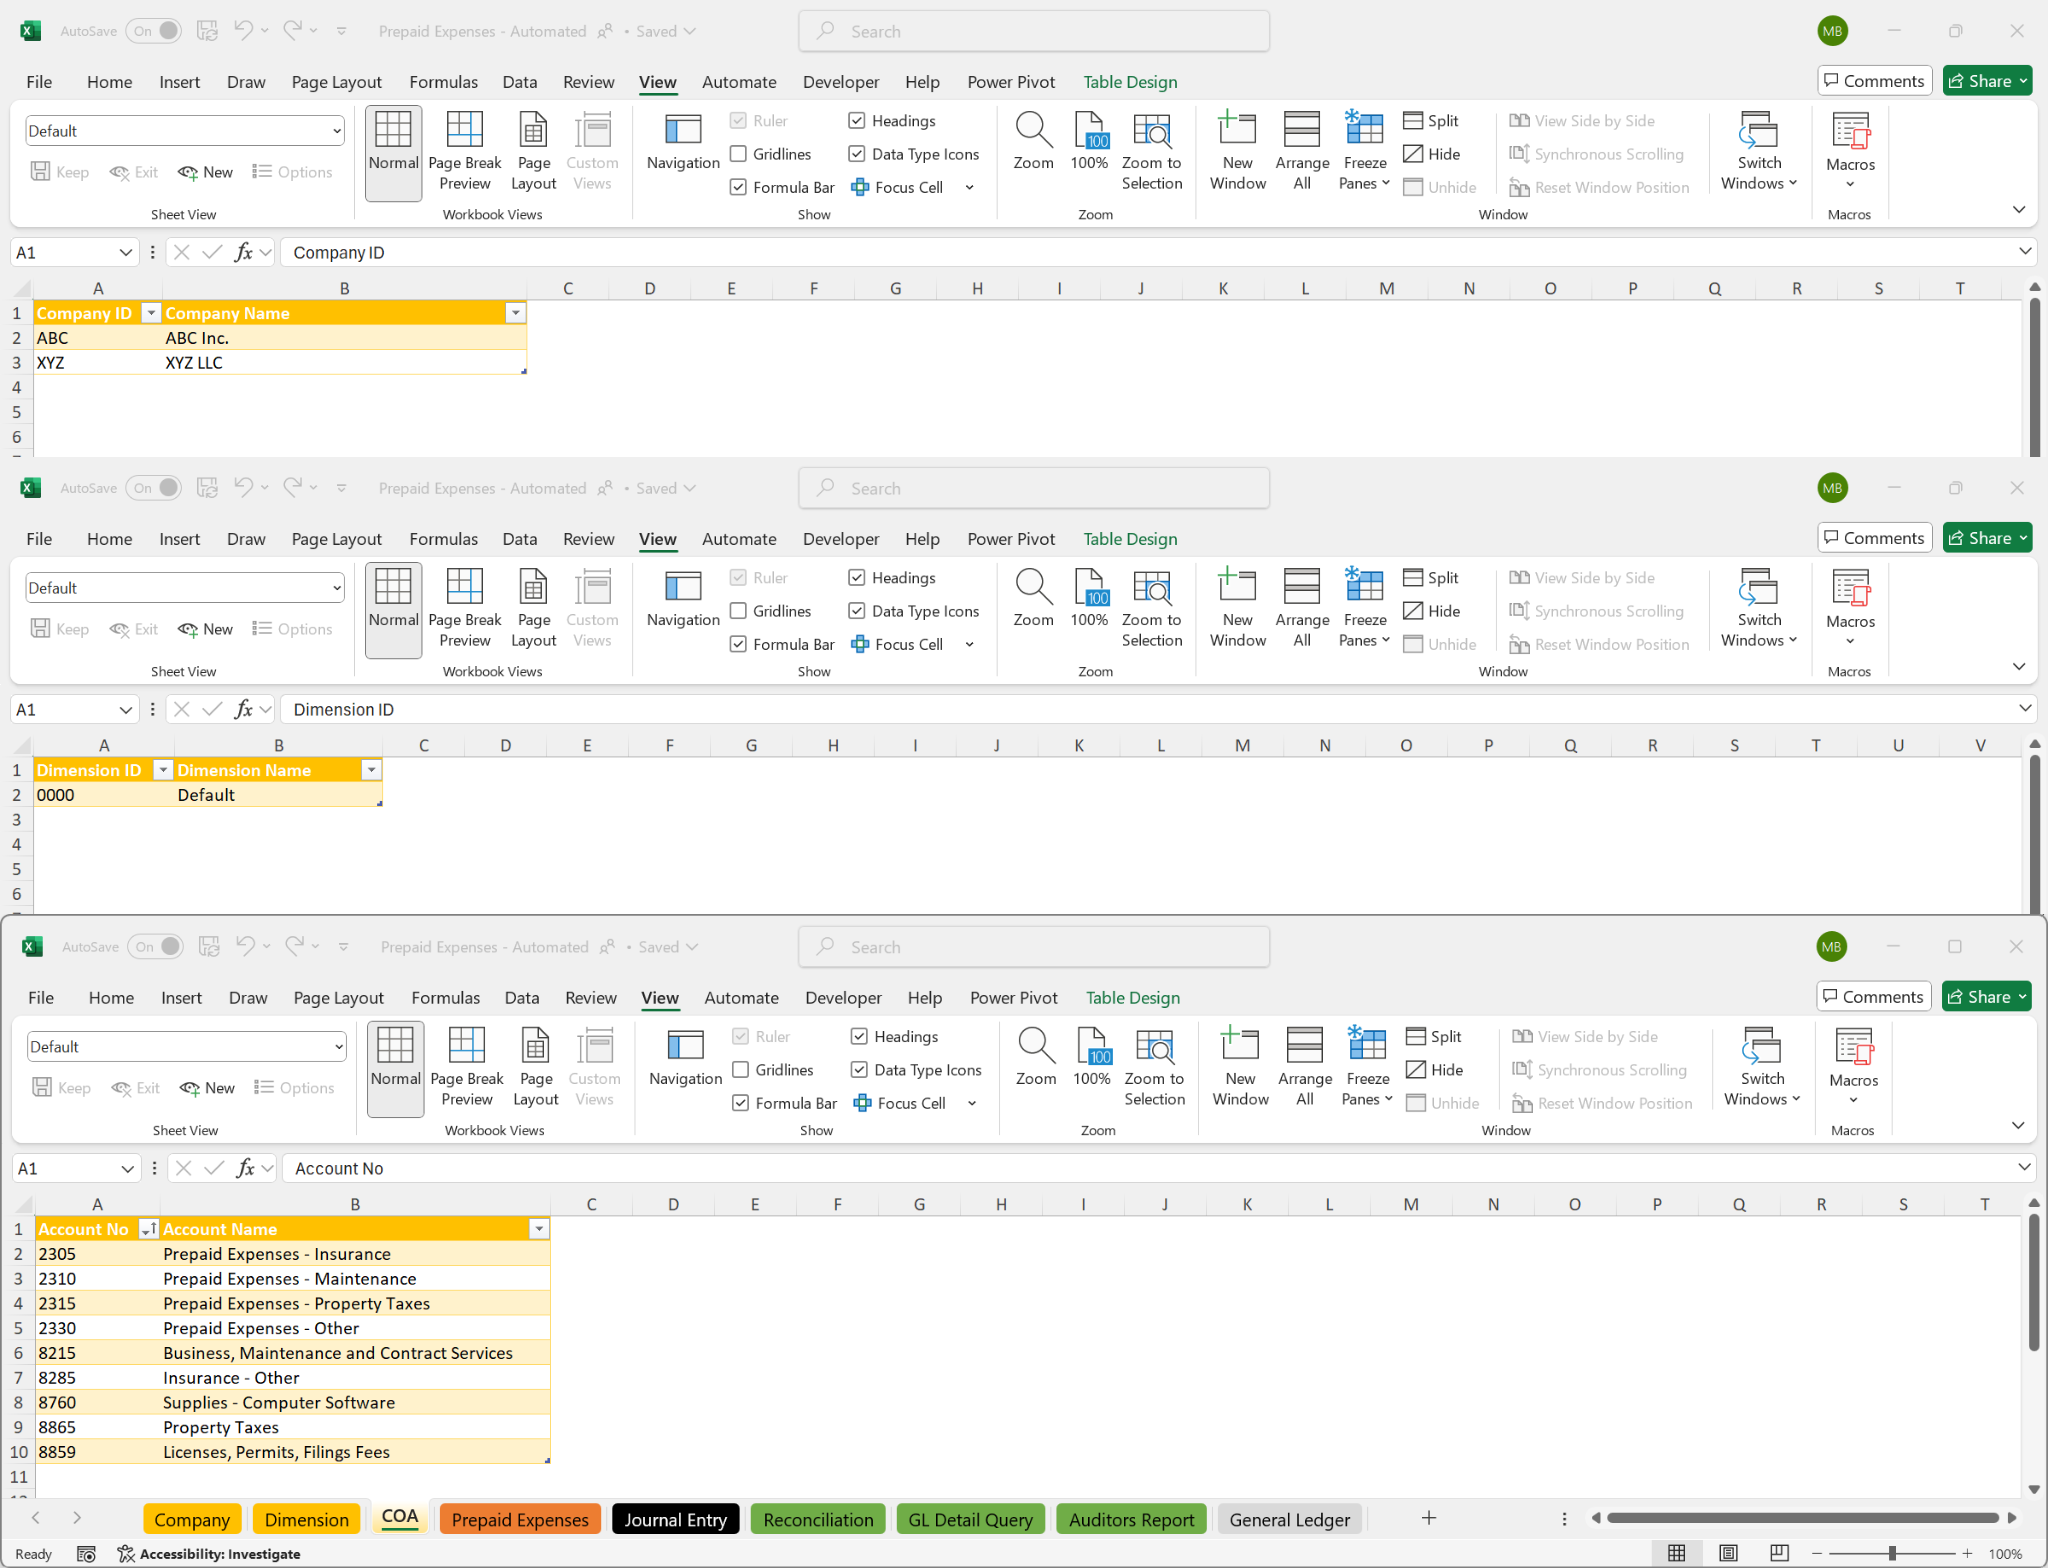This screenshot has height=1568, width=2048.
Task: Click Page Break Preview in the bottommost window
Action: point(466,1066)
